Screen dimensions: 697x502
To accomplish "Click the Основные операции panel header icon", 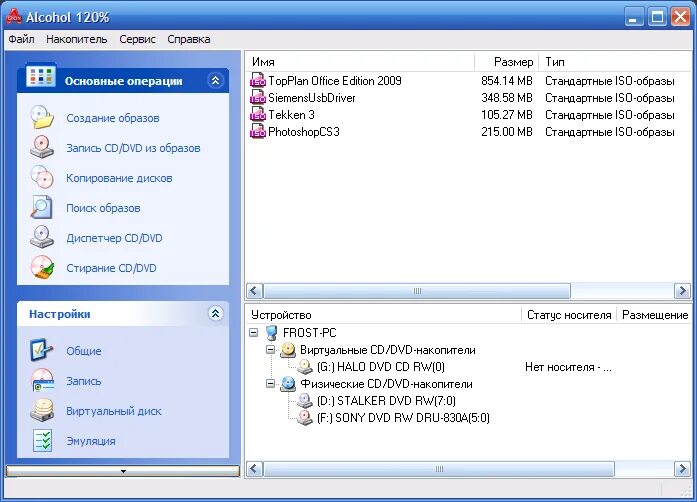I will click(x=40, y=77).
